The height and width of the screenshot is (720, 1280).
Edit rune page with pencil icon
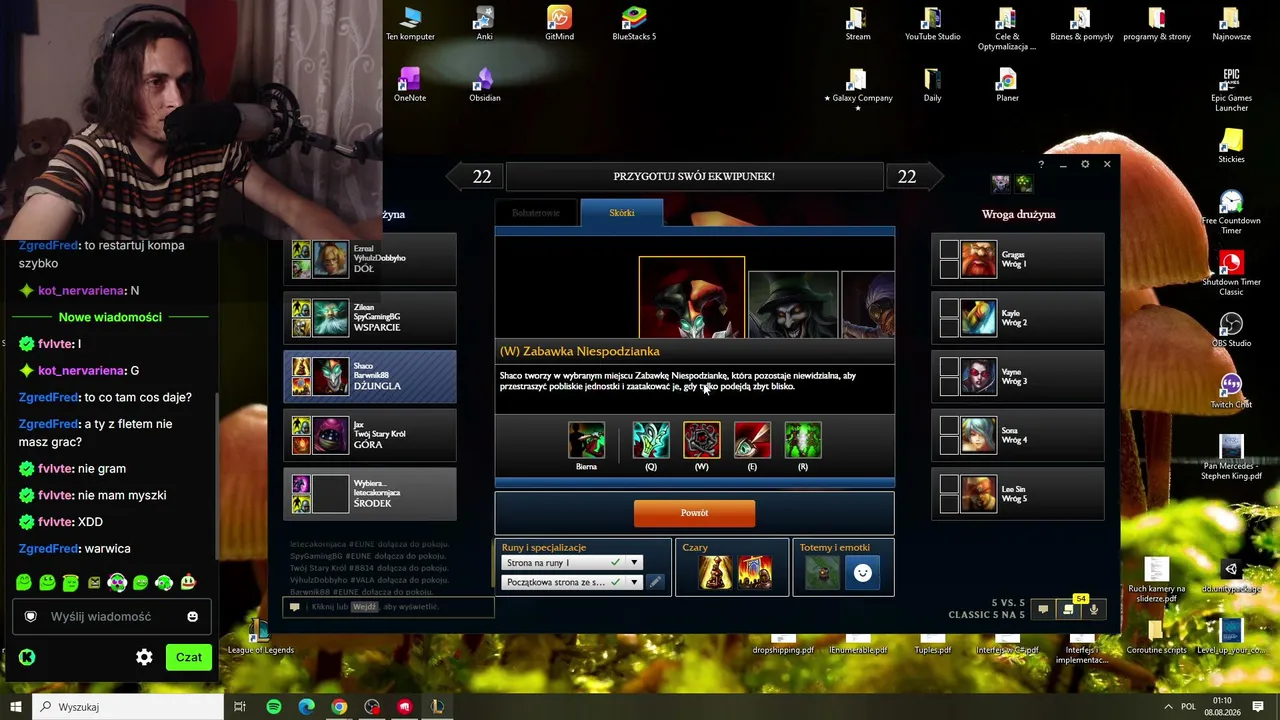[x=655, y=582]
